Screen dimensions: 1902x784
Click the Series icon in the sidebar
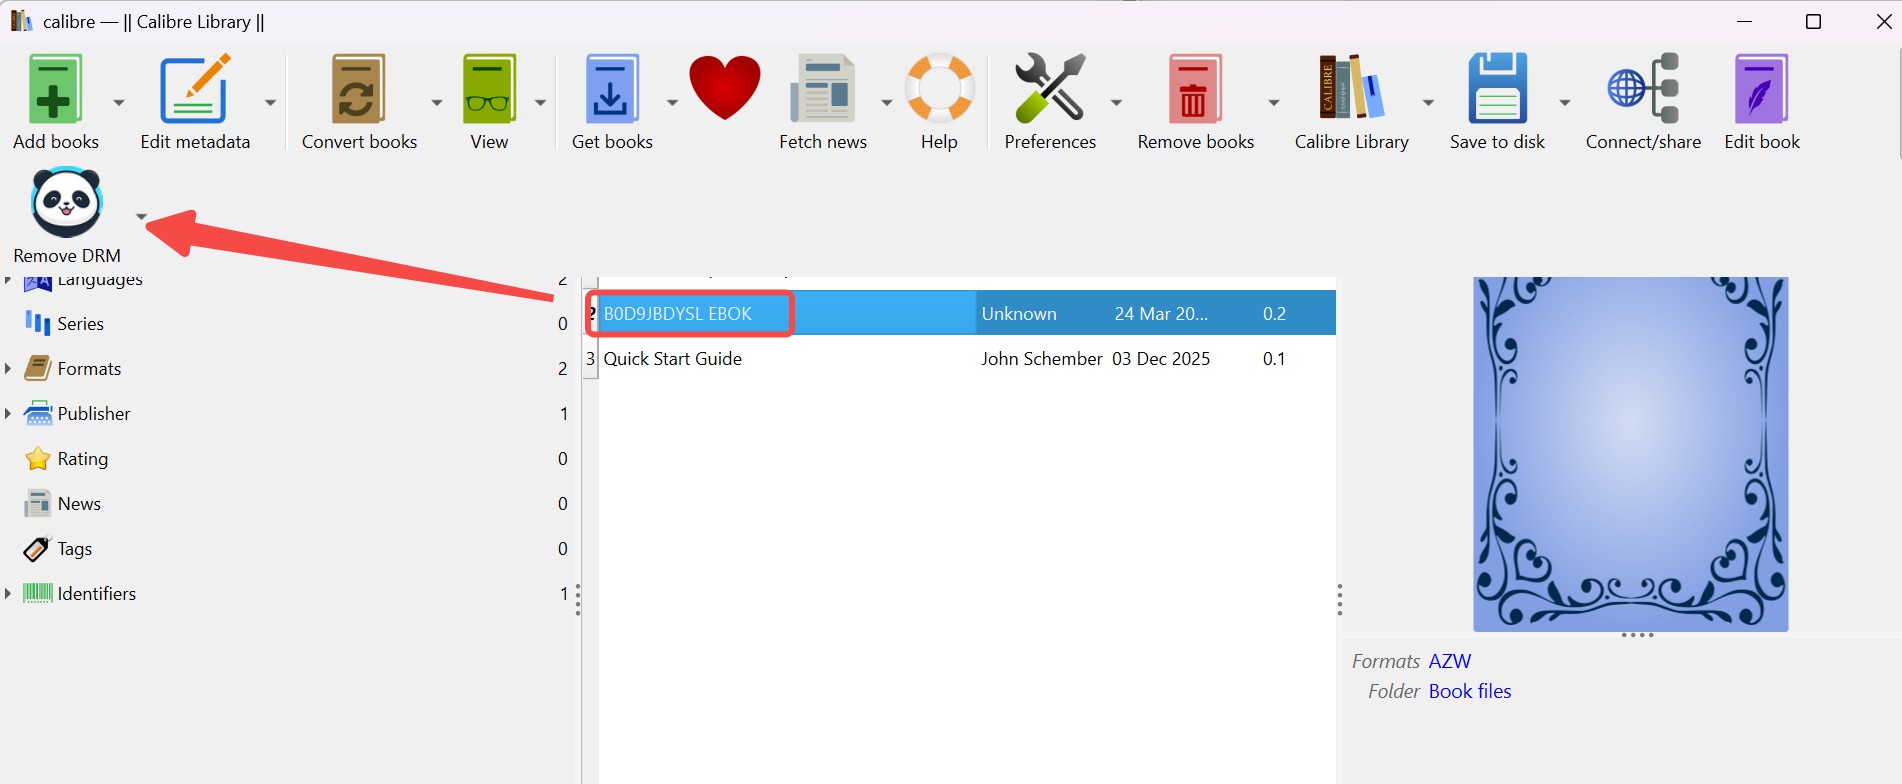tap(37, 323)
